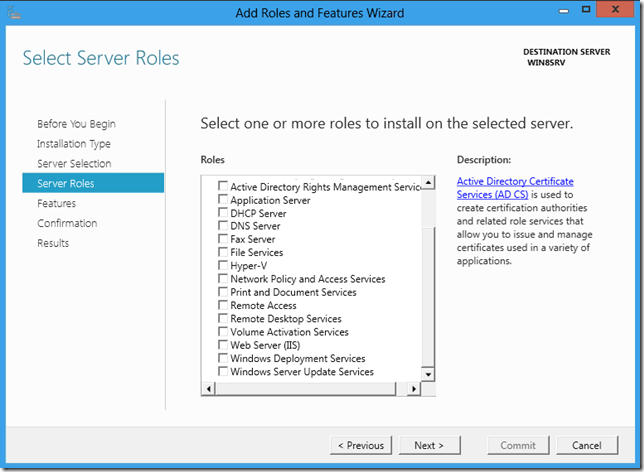Minimize the wizard window
Screen dimensions: 644x472
564,10
